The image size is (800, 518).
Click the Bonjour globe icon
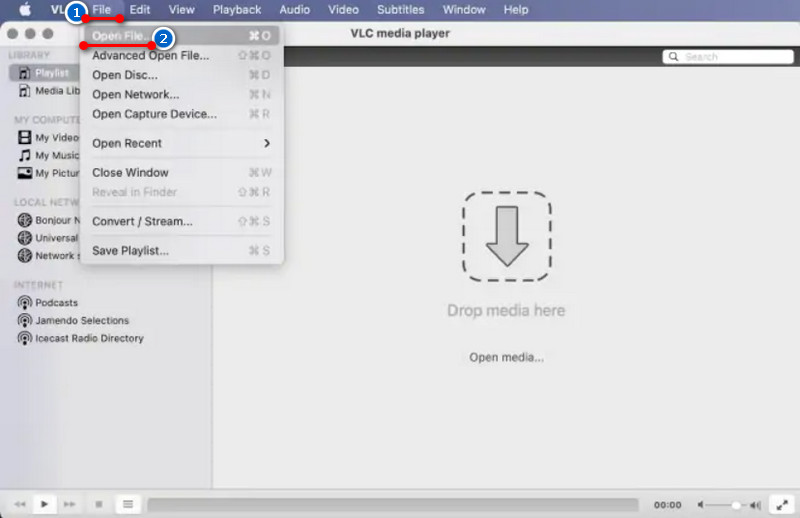coord(24,220)
